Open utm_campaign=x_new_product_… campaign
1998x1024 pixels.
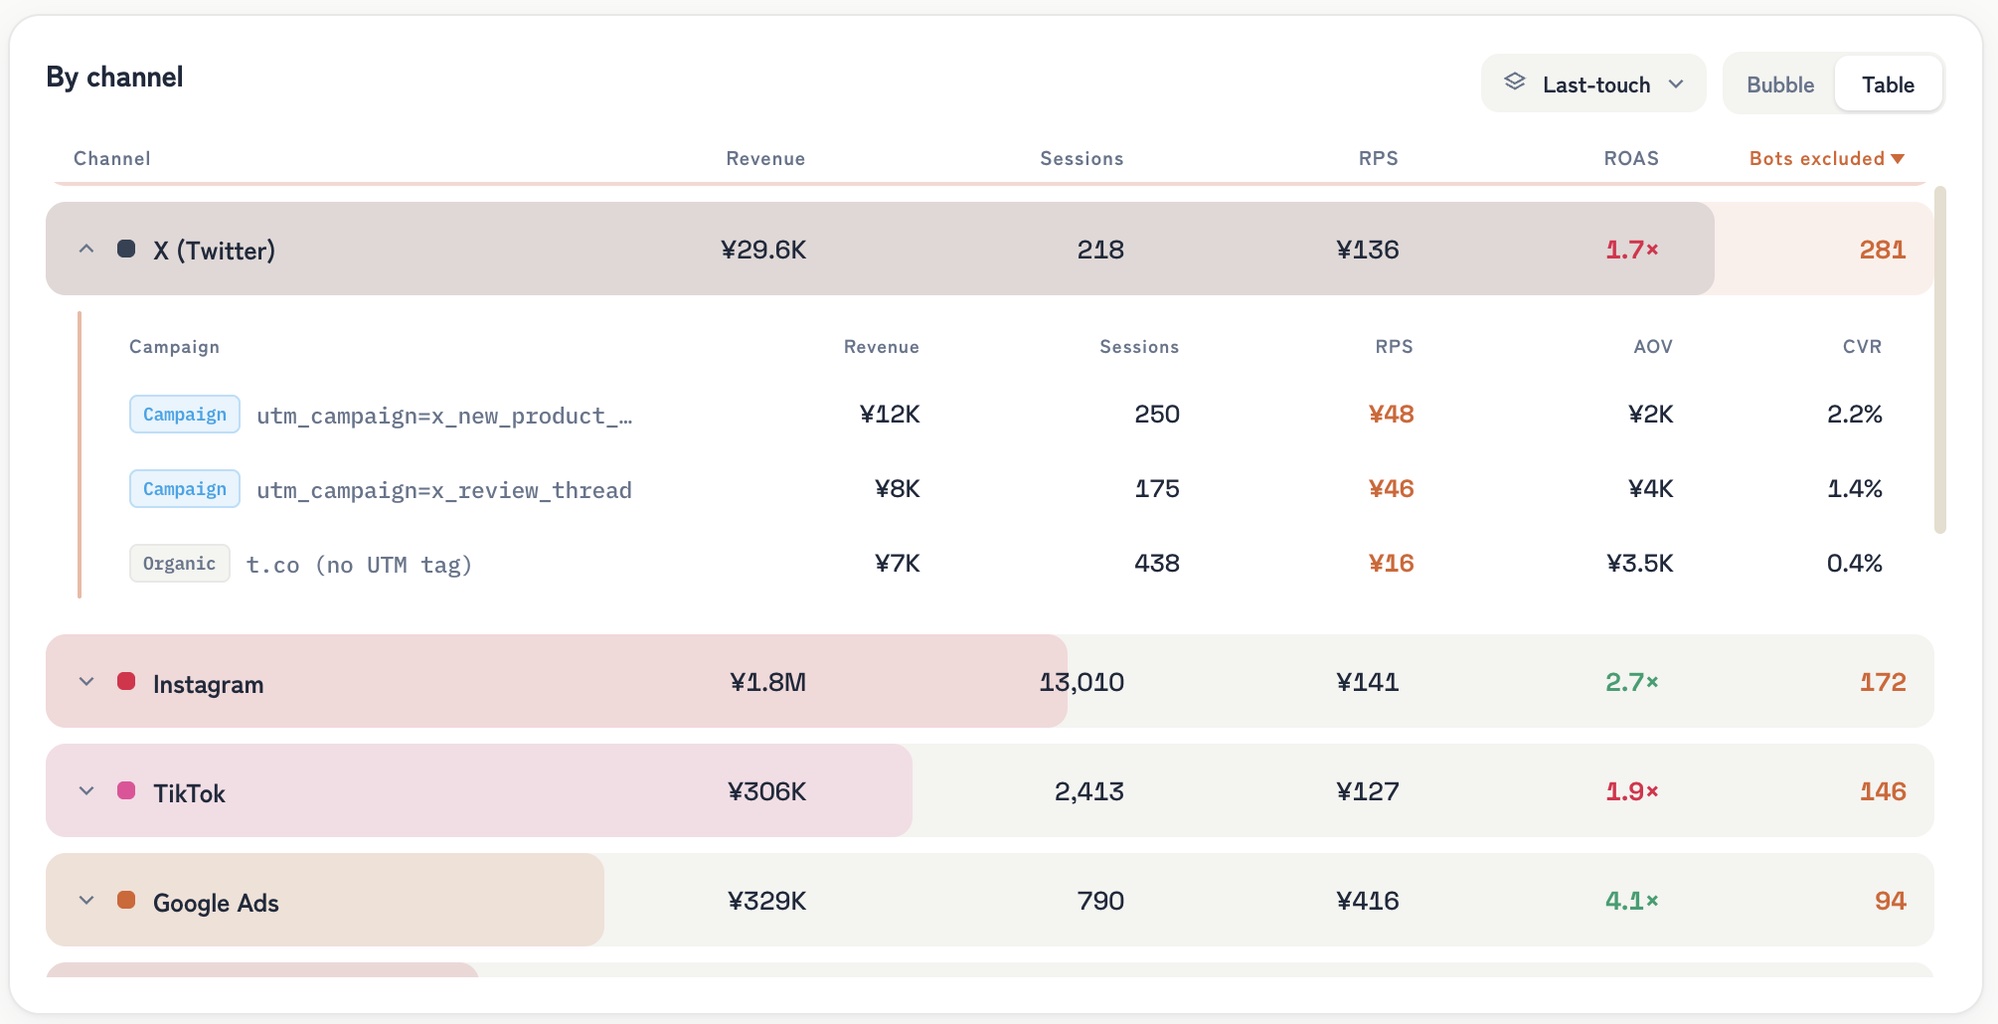click(x=444, y=415)
